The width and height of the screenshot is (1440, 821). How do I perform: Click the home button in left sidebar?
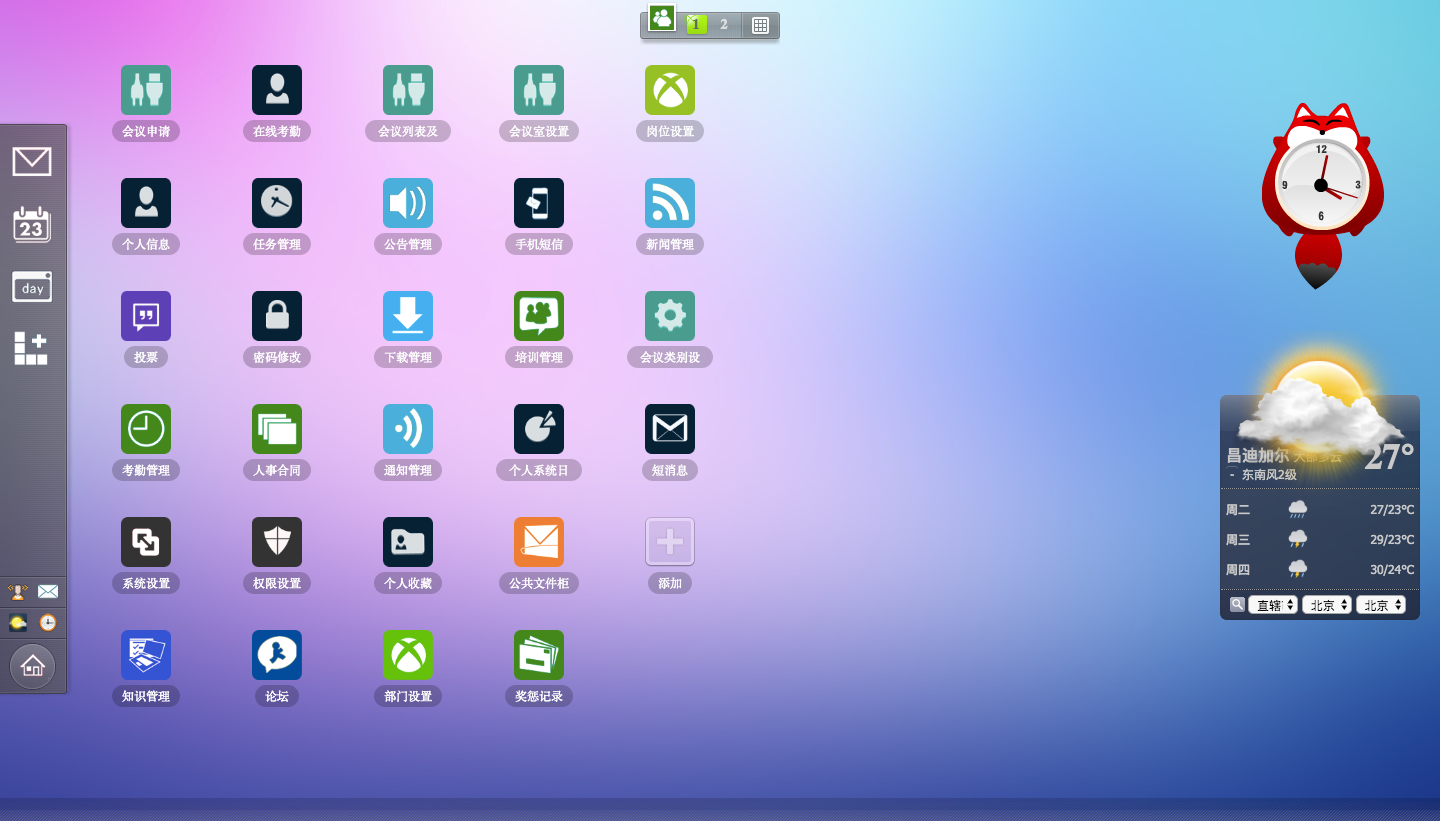(32, 665)
